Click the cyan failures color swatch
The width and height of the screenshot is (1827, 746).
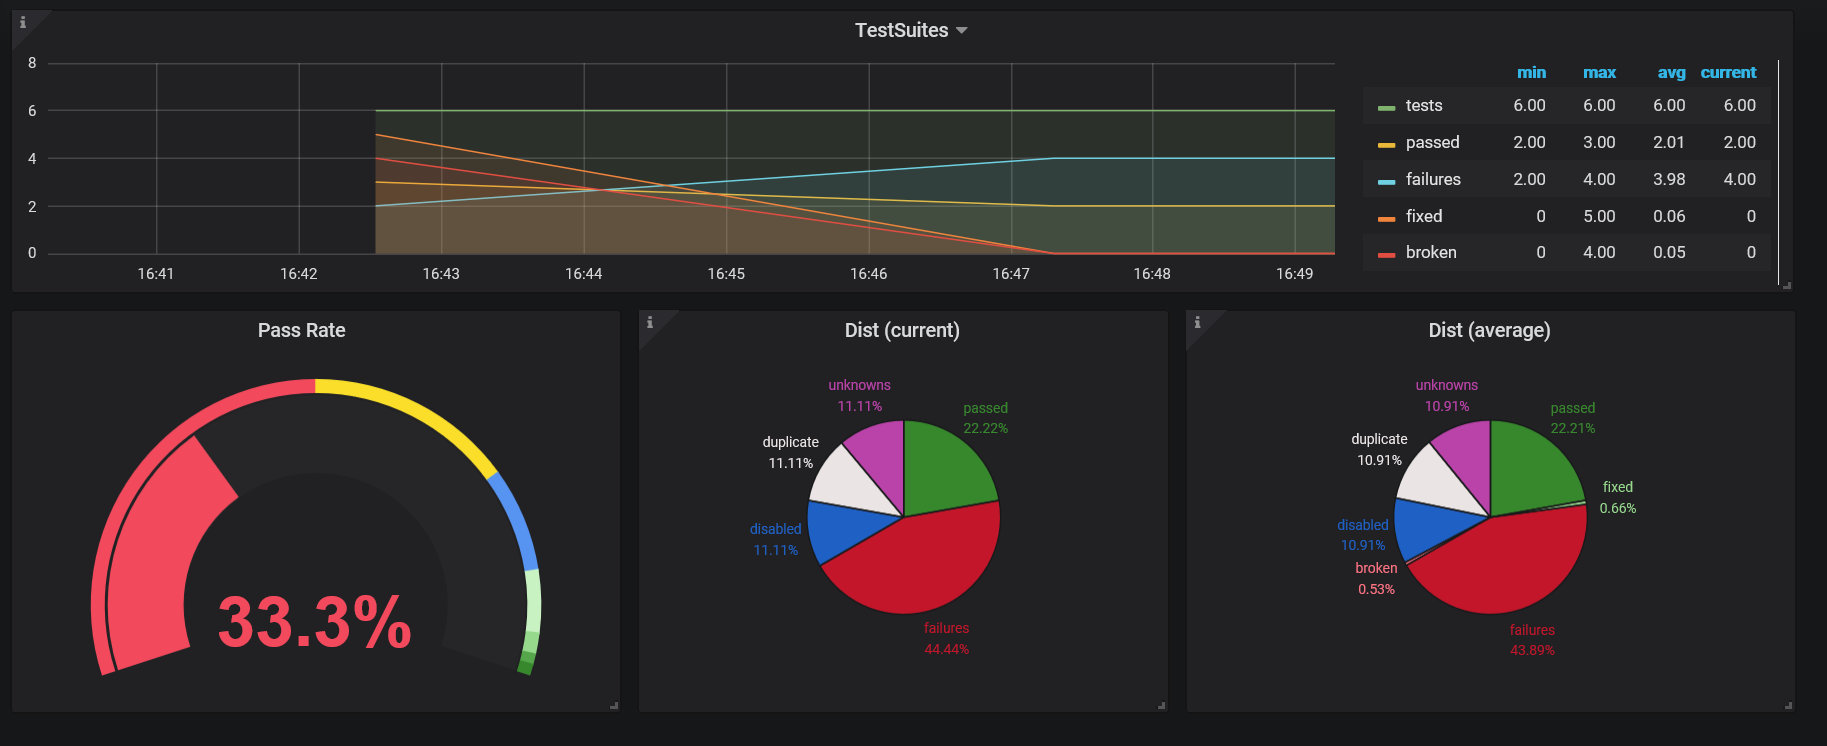[1386, 181]
